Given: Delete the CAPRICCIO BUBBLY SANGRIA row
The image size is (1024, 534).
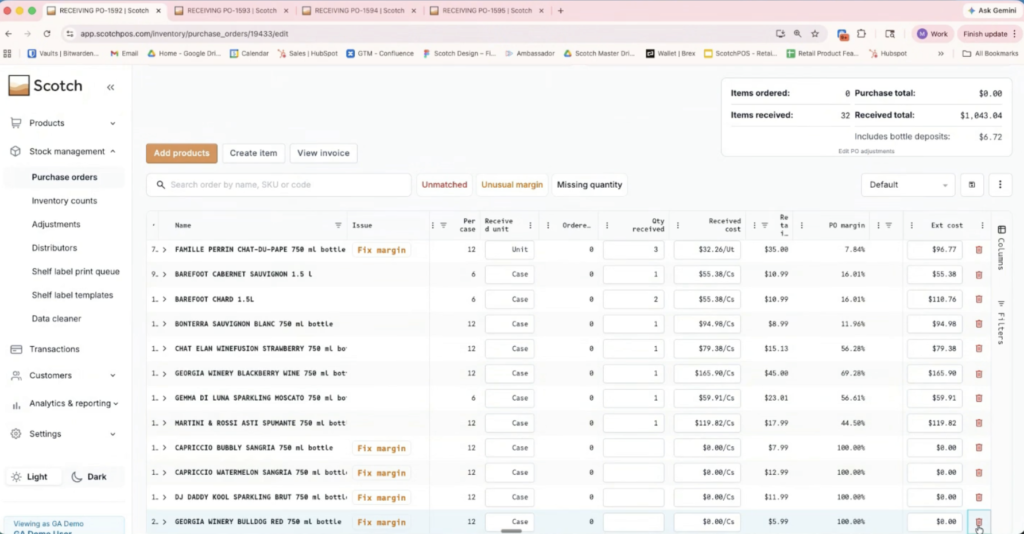Looking at the screenshot, I should click(978, 448).
